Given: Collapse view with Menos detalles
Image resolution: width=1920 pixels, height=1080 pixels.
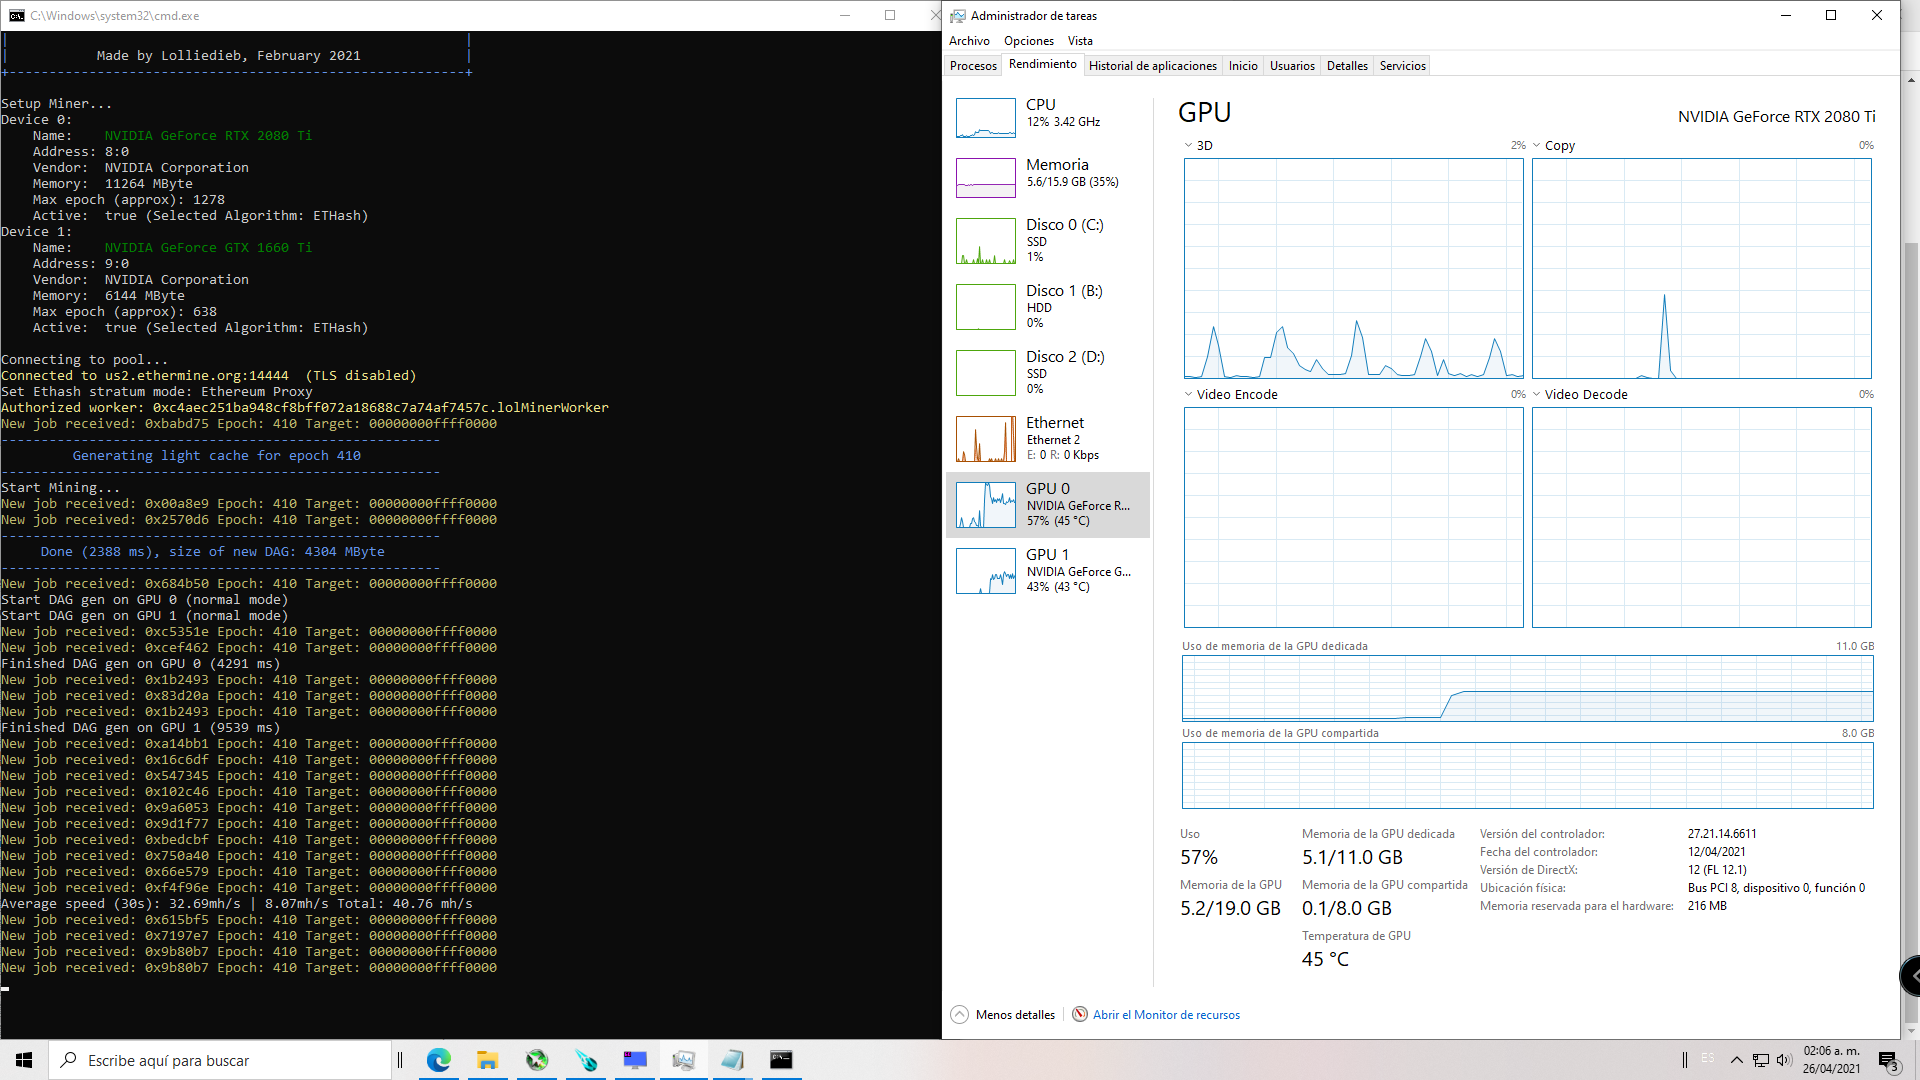Looking at the screenshot, I should click(x=1003, y=1014).
